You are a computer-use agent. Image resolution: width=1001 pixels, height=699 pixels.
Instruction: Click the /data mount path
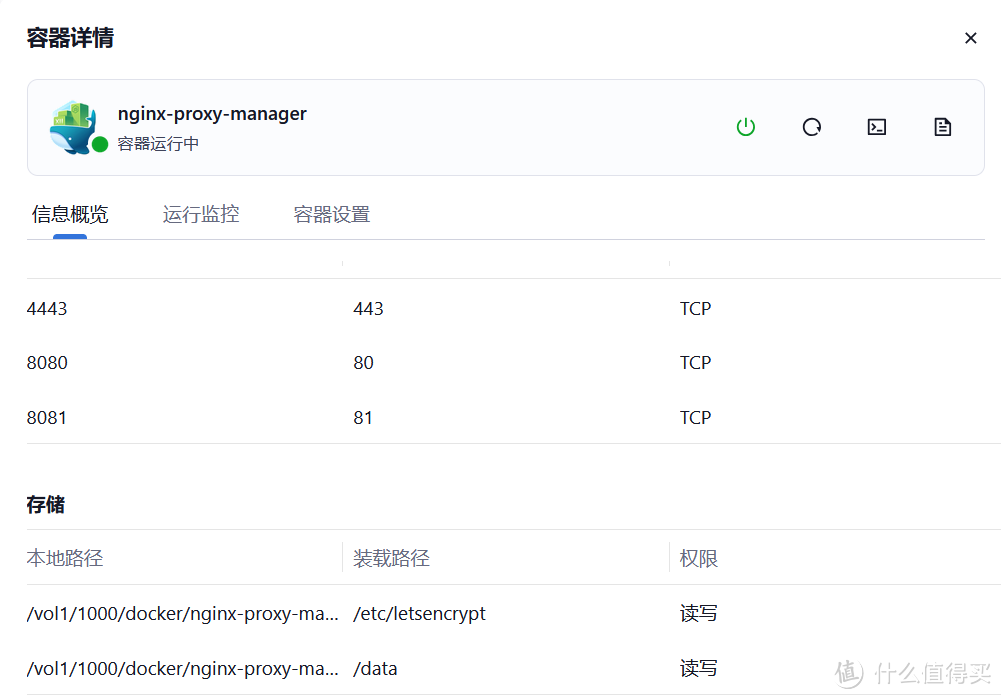tap(375, 668)
